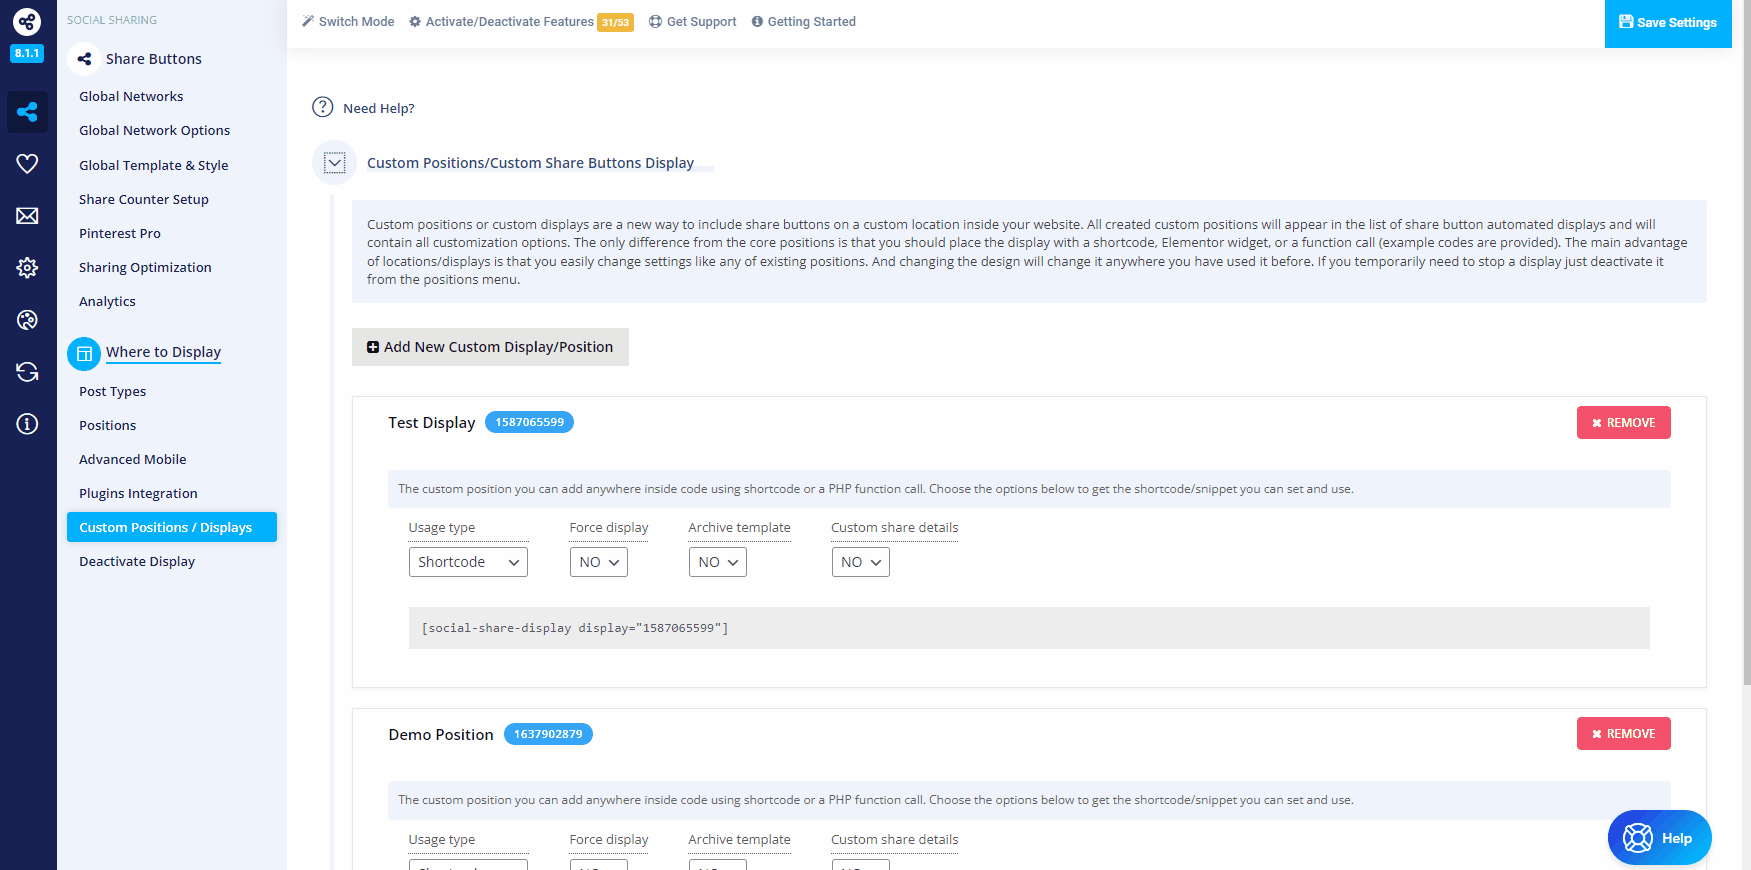Open the gear settings icon in left rail
This screenshot has width=1751, height=870.
click(27, 268)
